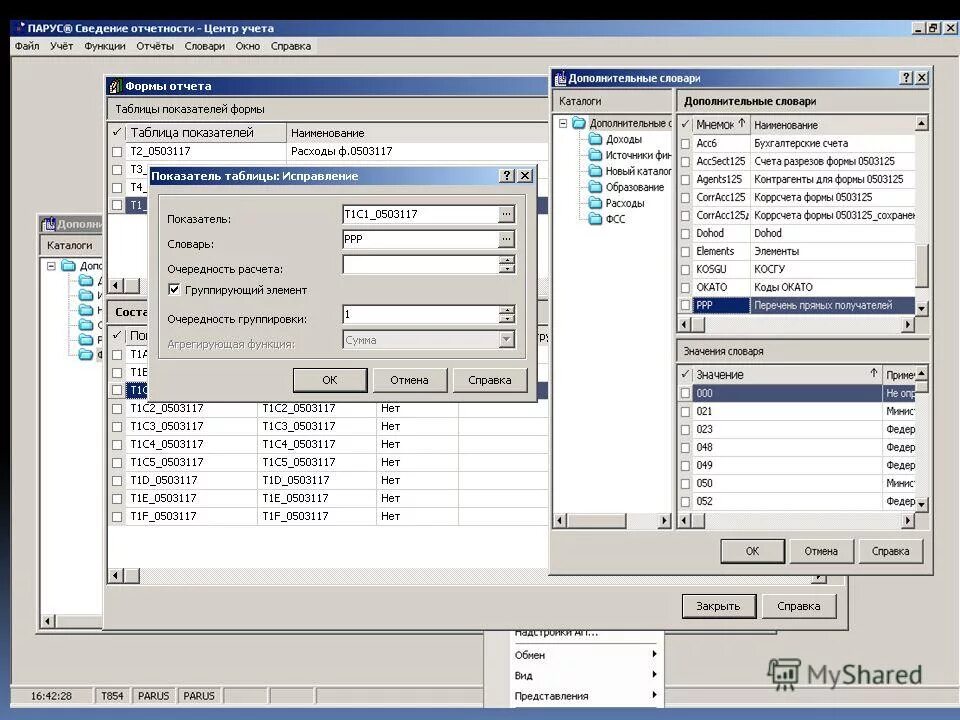960x720 pixels.
Task: Check the T2_0503117 table row checkbox
Action: point(118,151)
